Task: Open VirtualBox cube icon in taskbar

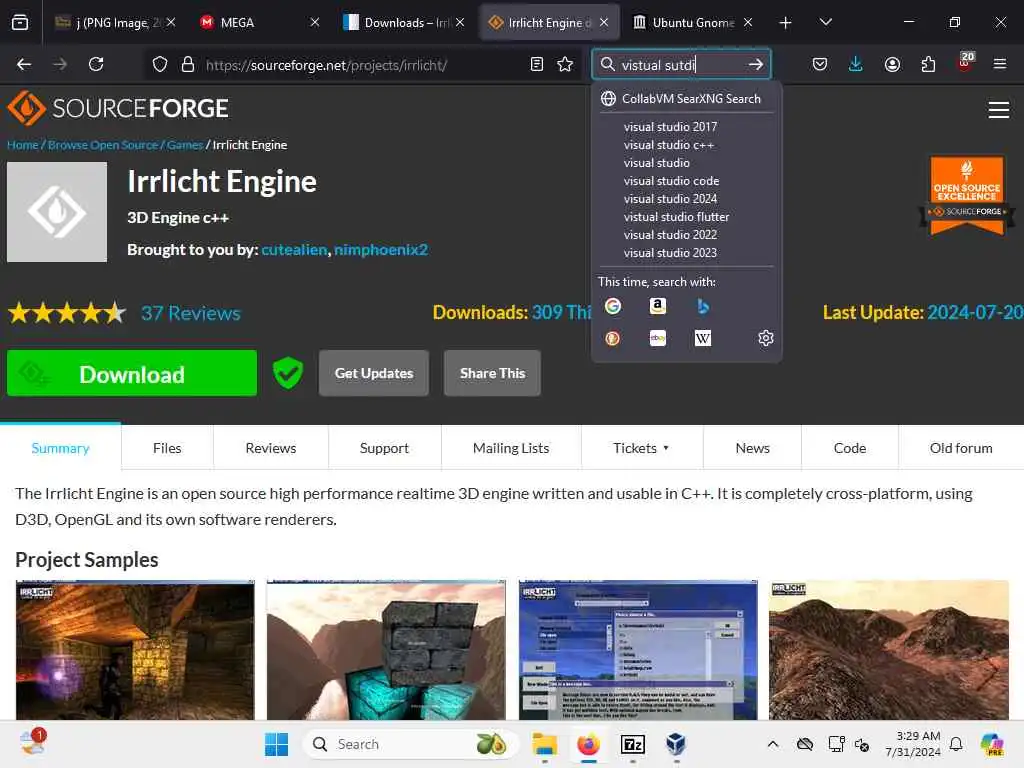Action: point(676,744)
